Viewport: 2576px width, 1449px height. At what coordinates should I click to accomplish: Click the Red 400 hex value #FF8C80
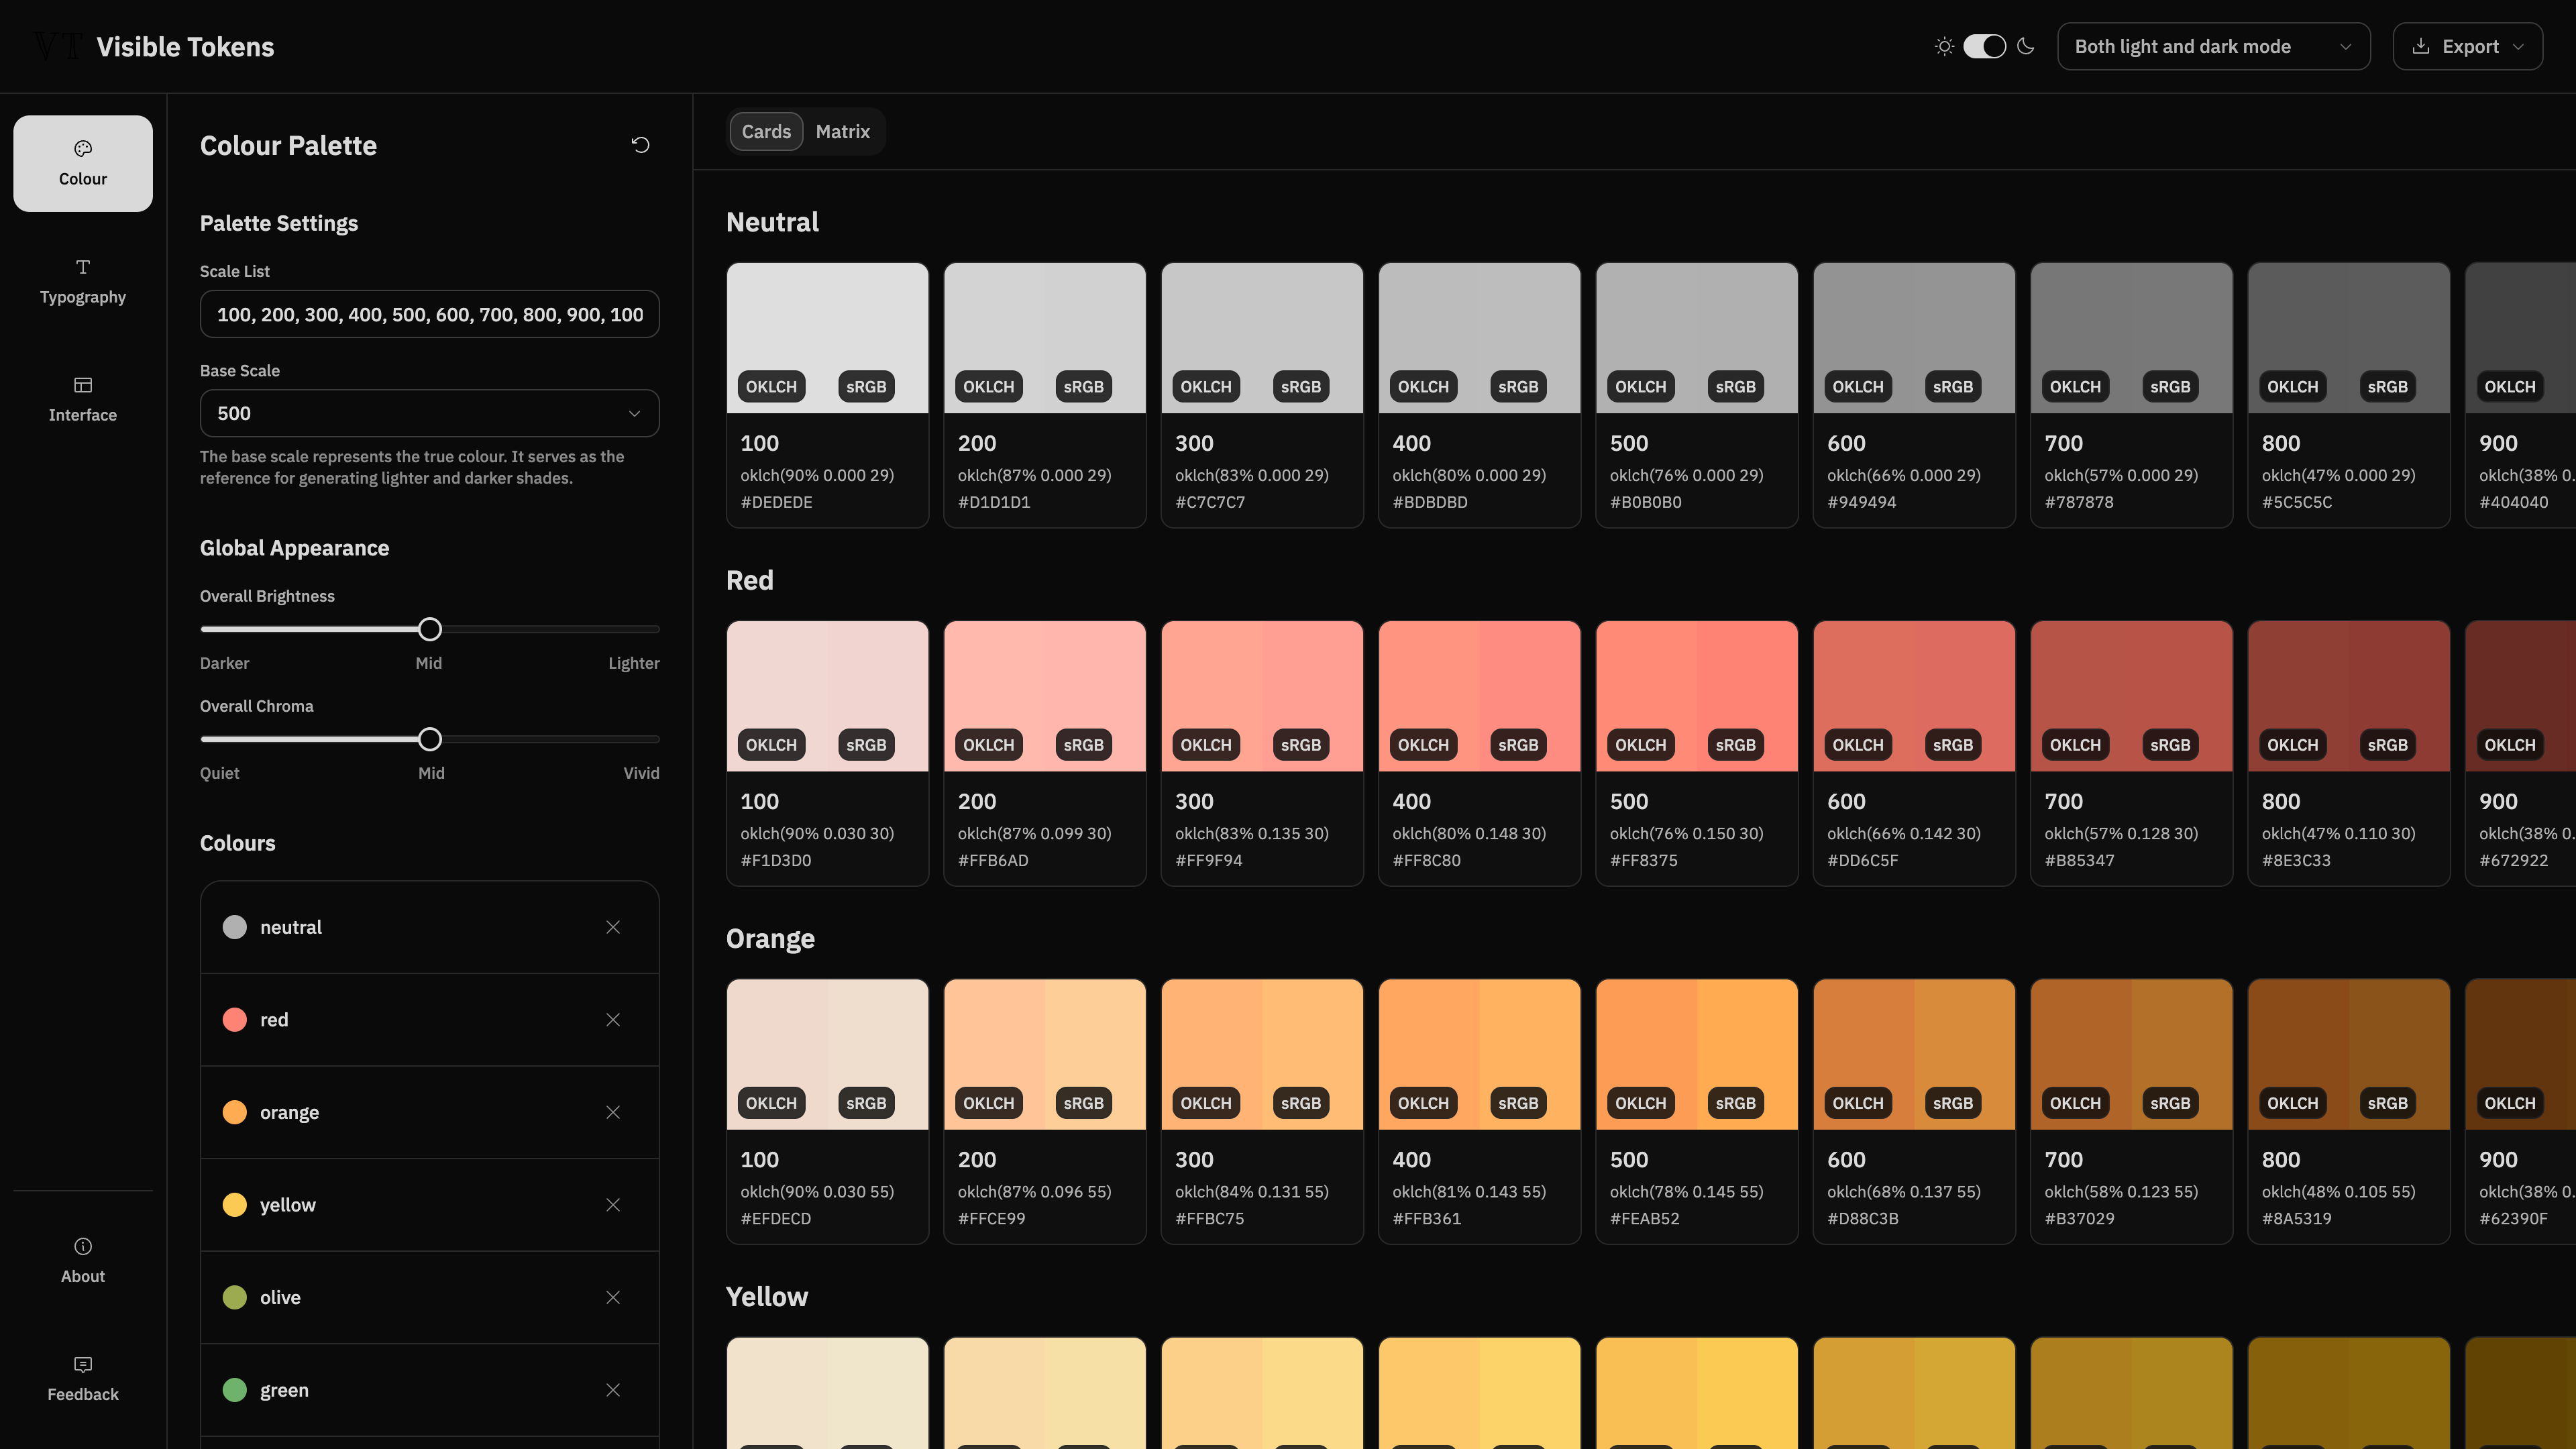(x=1426, y=860)
